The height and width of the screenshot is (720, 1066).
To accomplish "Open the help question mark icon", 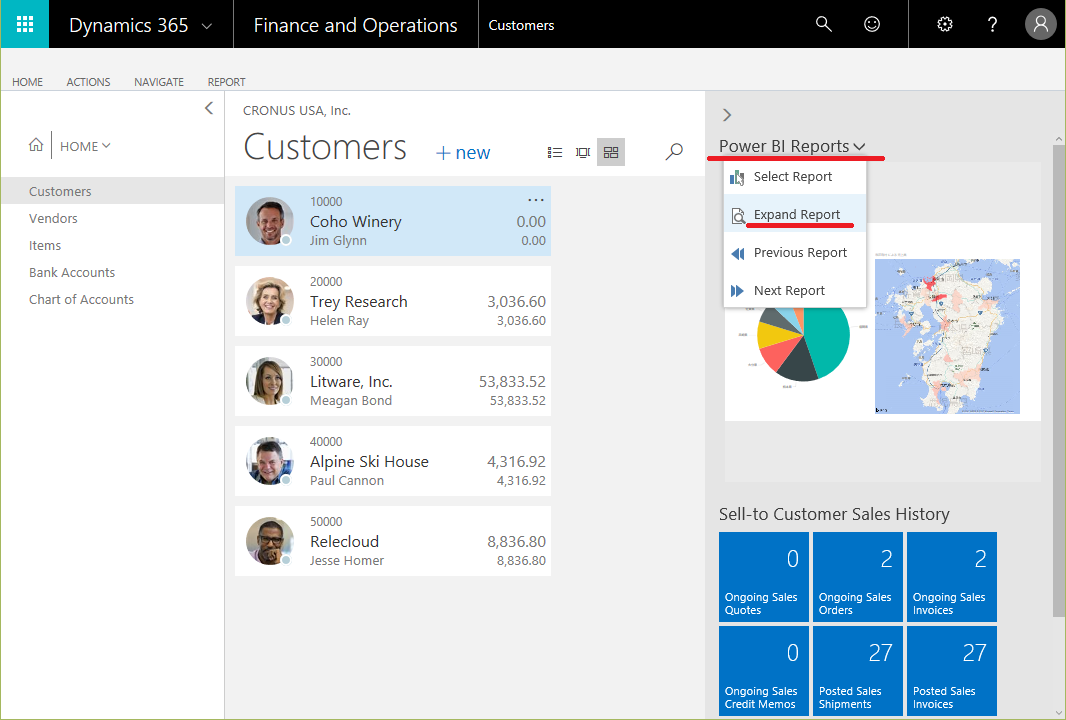I will coord(992,24).
